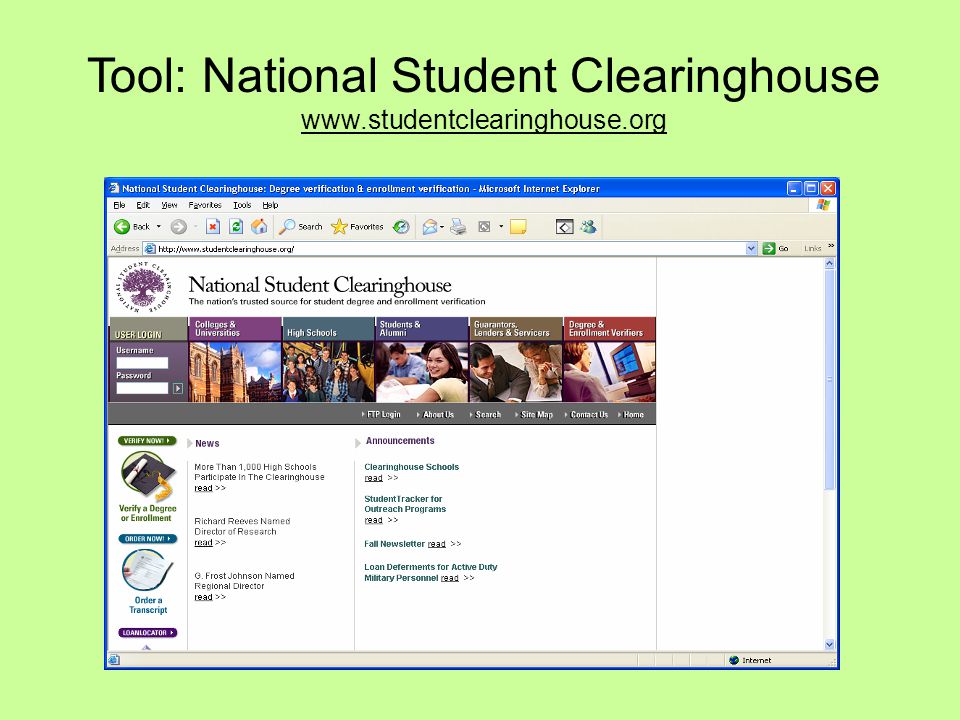The height and width of the screenshot is (720, 960).
Task: Select Degree & Enrollment Verifiers tab
Action: click(x=609, y=329)
